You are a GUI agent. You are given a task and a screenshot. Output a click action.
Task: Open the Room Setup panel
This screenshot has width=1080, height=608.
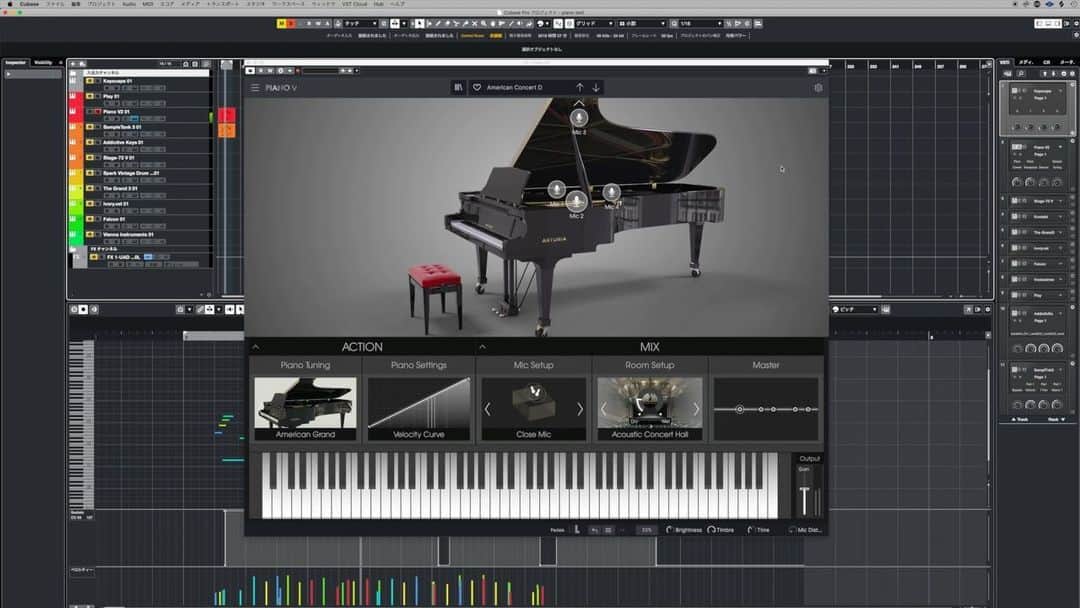[650, 365]
